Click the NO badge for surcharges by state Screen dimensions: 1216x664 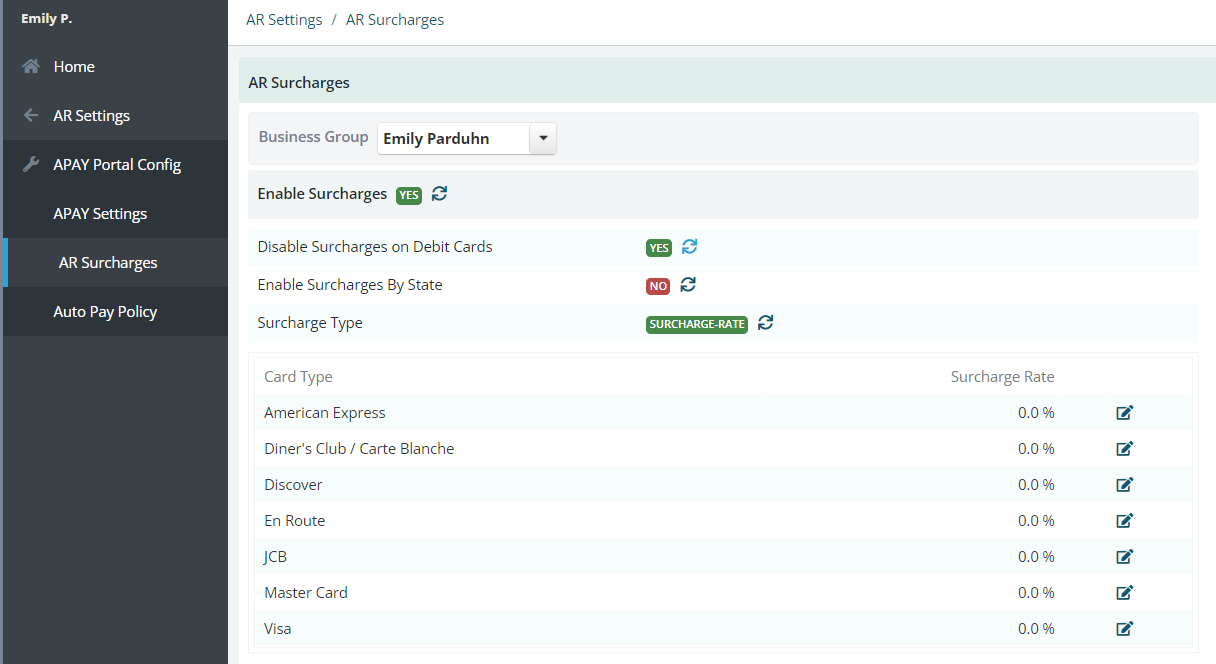point(658,286)
